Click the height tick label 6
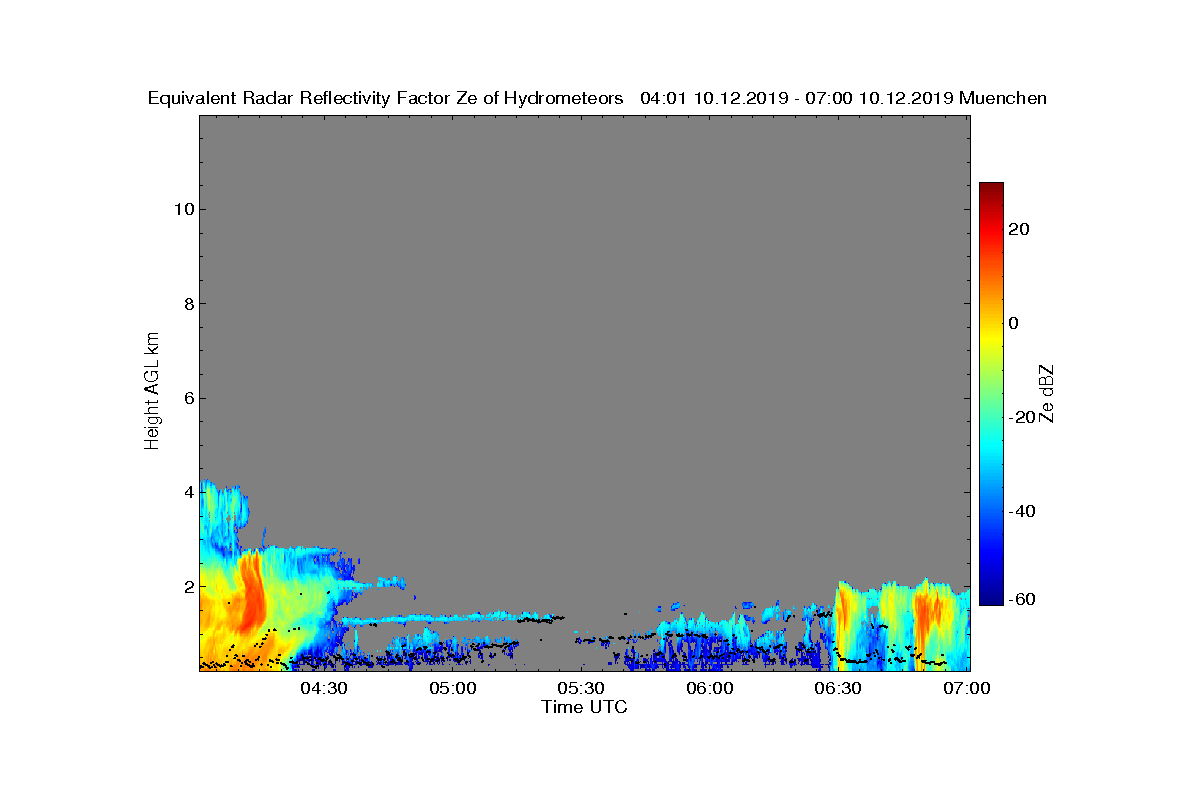The height and width of the screenshot is (800, 1200). [187, 398]
